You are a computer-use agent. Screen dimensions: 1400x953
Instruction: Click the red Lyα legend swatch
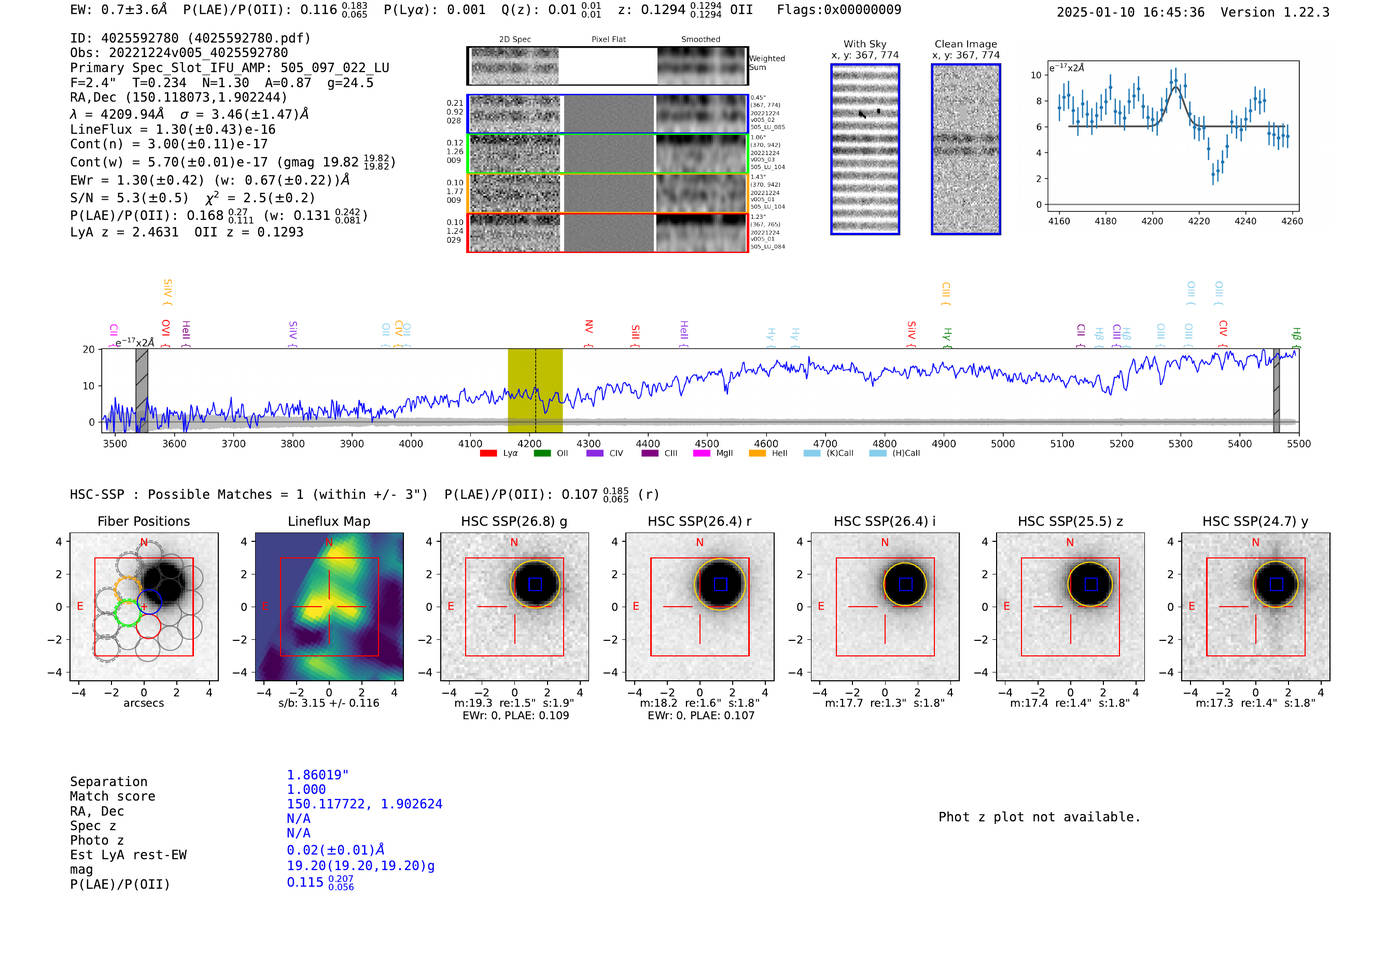click(x=488, y=454)
